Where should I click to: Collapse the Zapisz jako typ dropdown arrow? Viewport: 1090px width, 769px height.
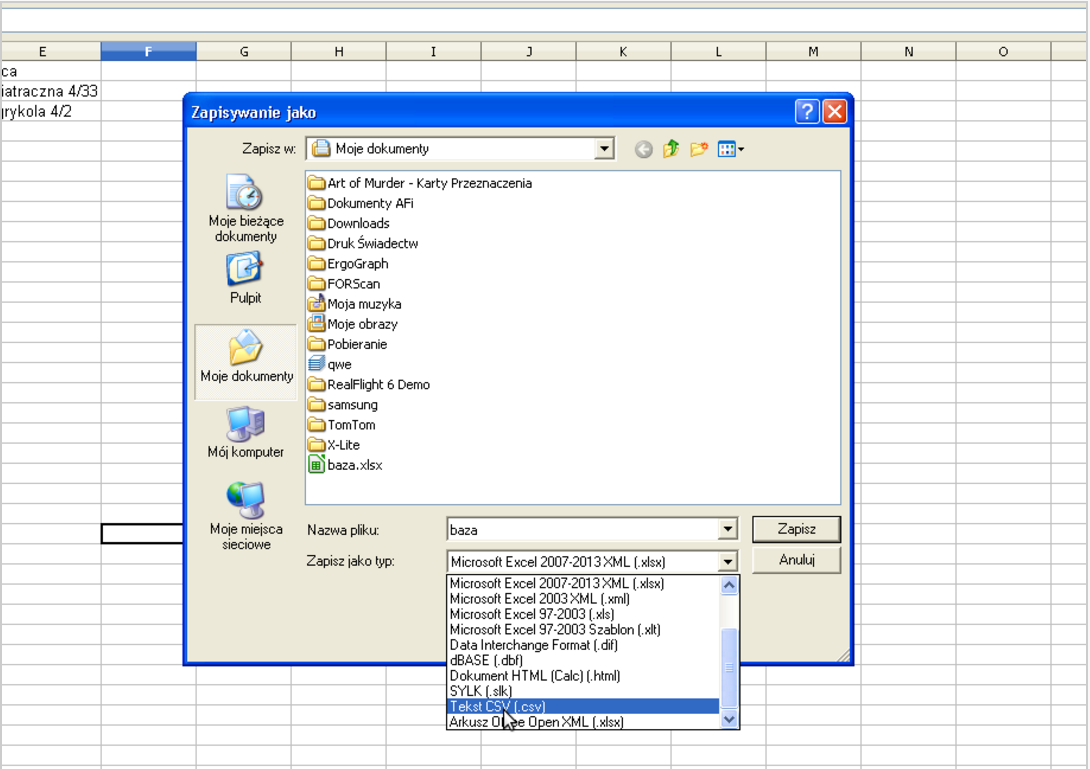click(727, 562)
